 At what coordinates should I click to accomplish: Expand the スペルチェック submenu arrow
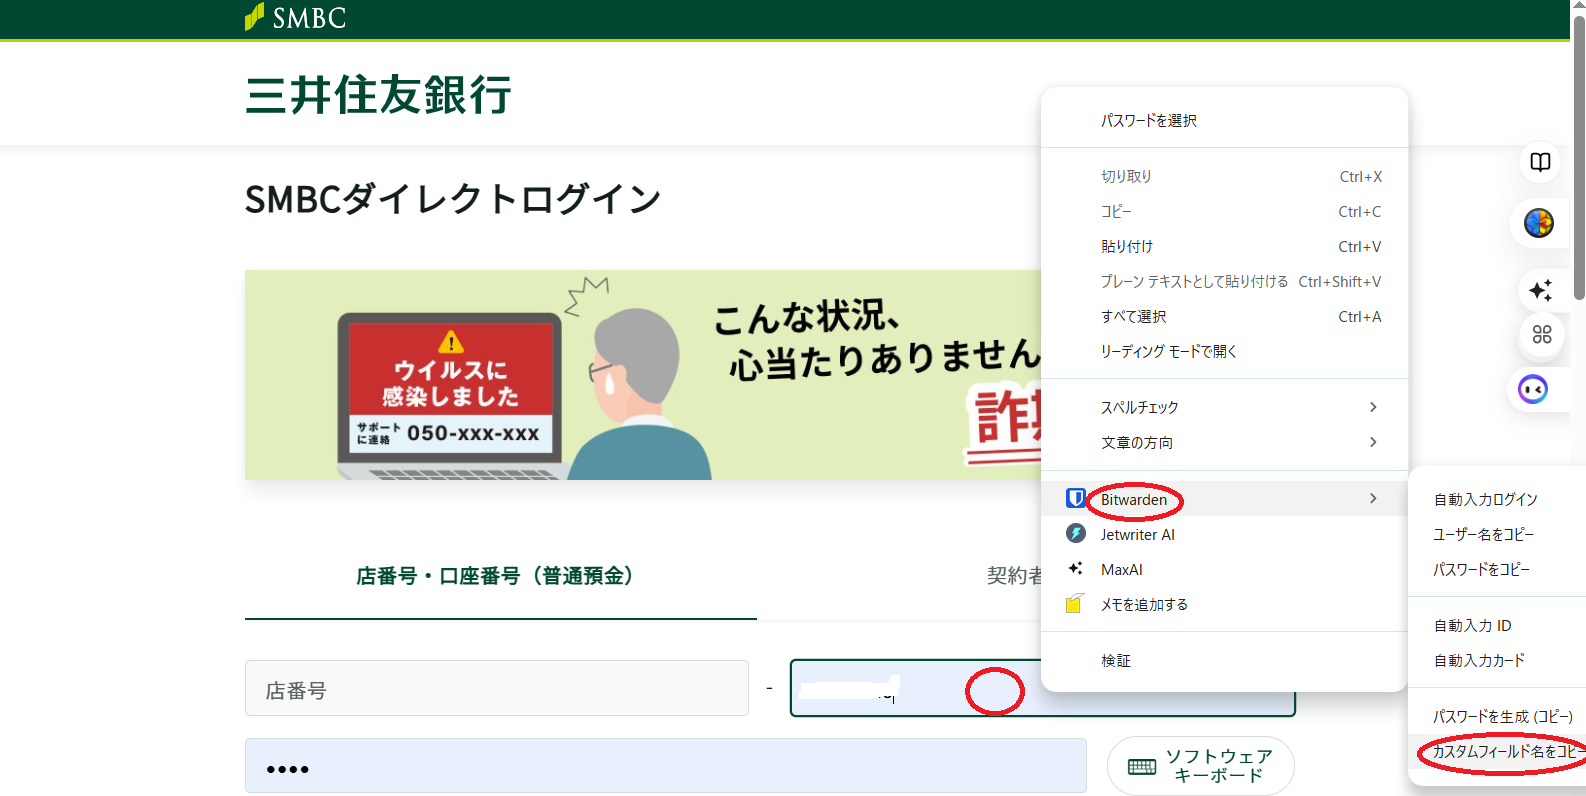click(x=1373, y=407)
